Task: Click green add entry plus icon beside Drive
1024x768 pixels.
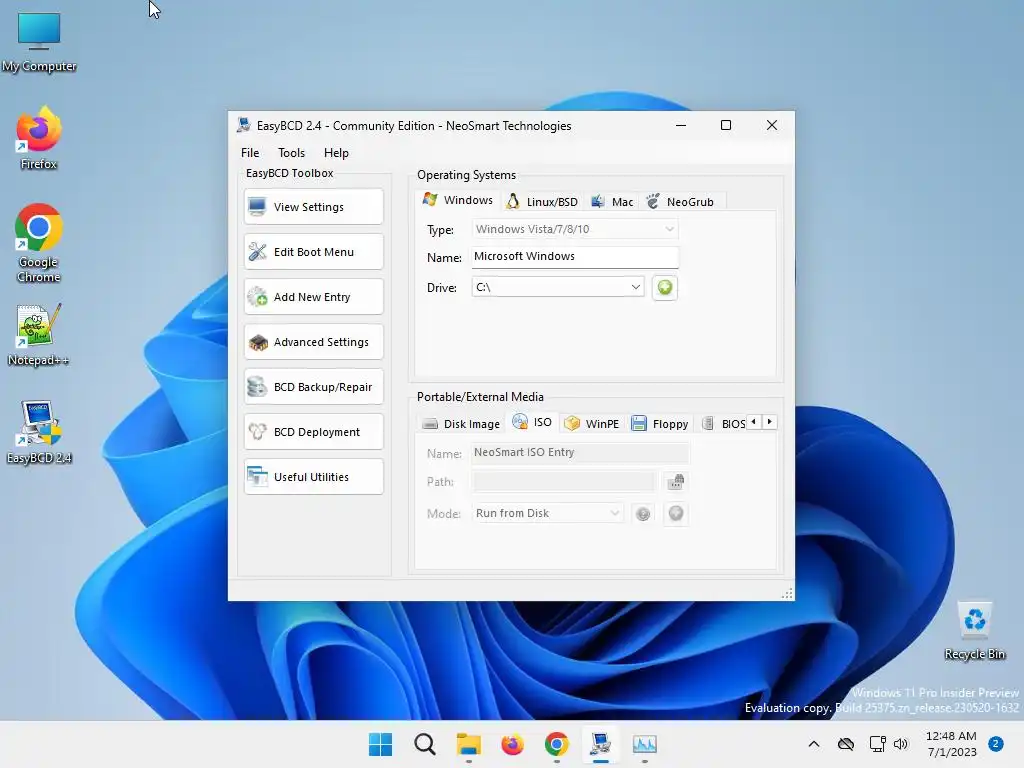Action: tap(665, 287)
